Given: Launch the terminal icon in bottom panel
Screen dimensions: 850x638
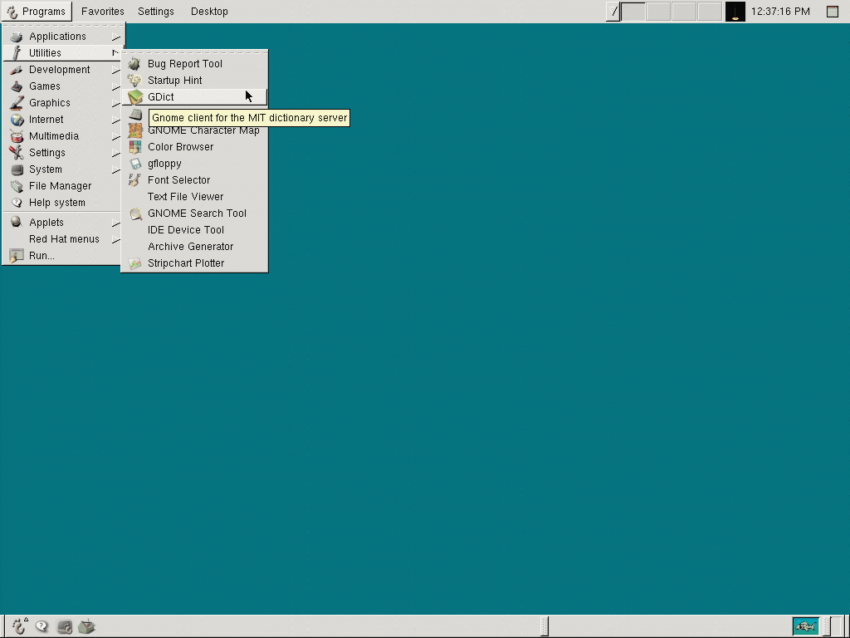Looking at the screenshot, I should pyautogui.click(x=65, y=627).
